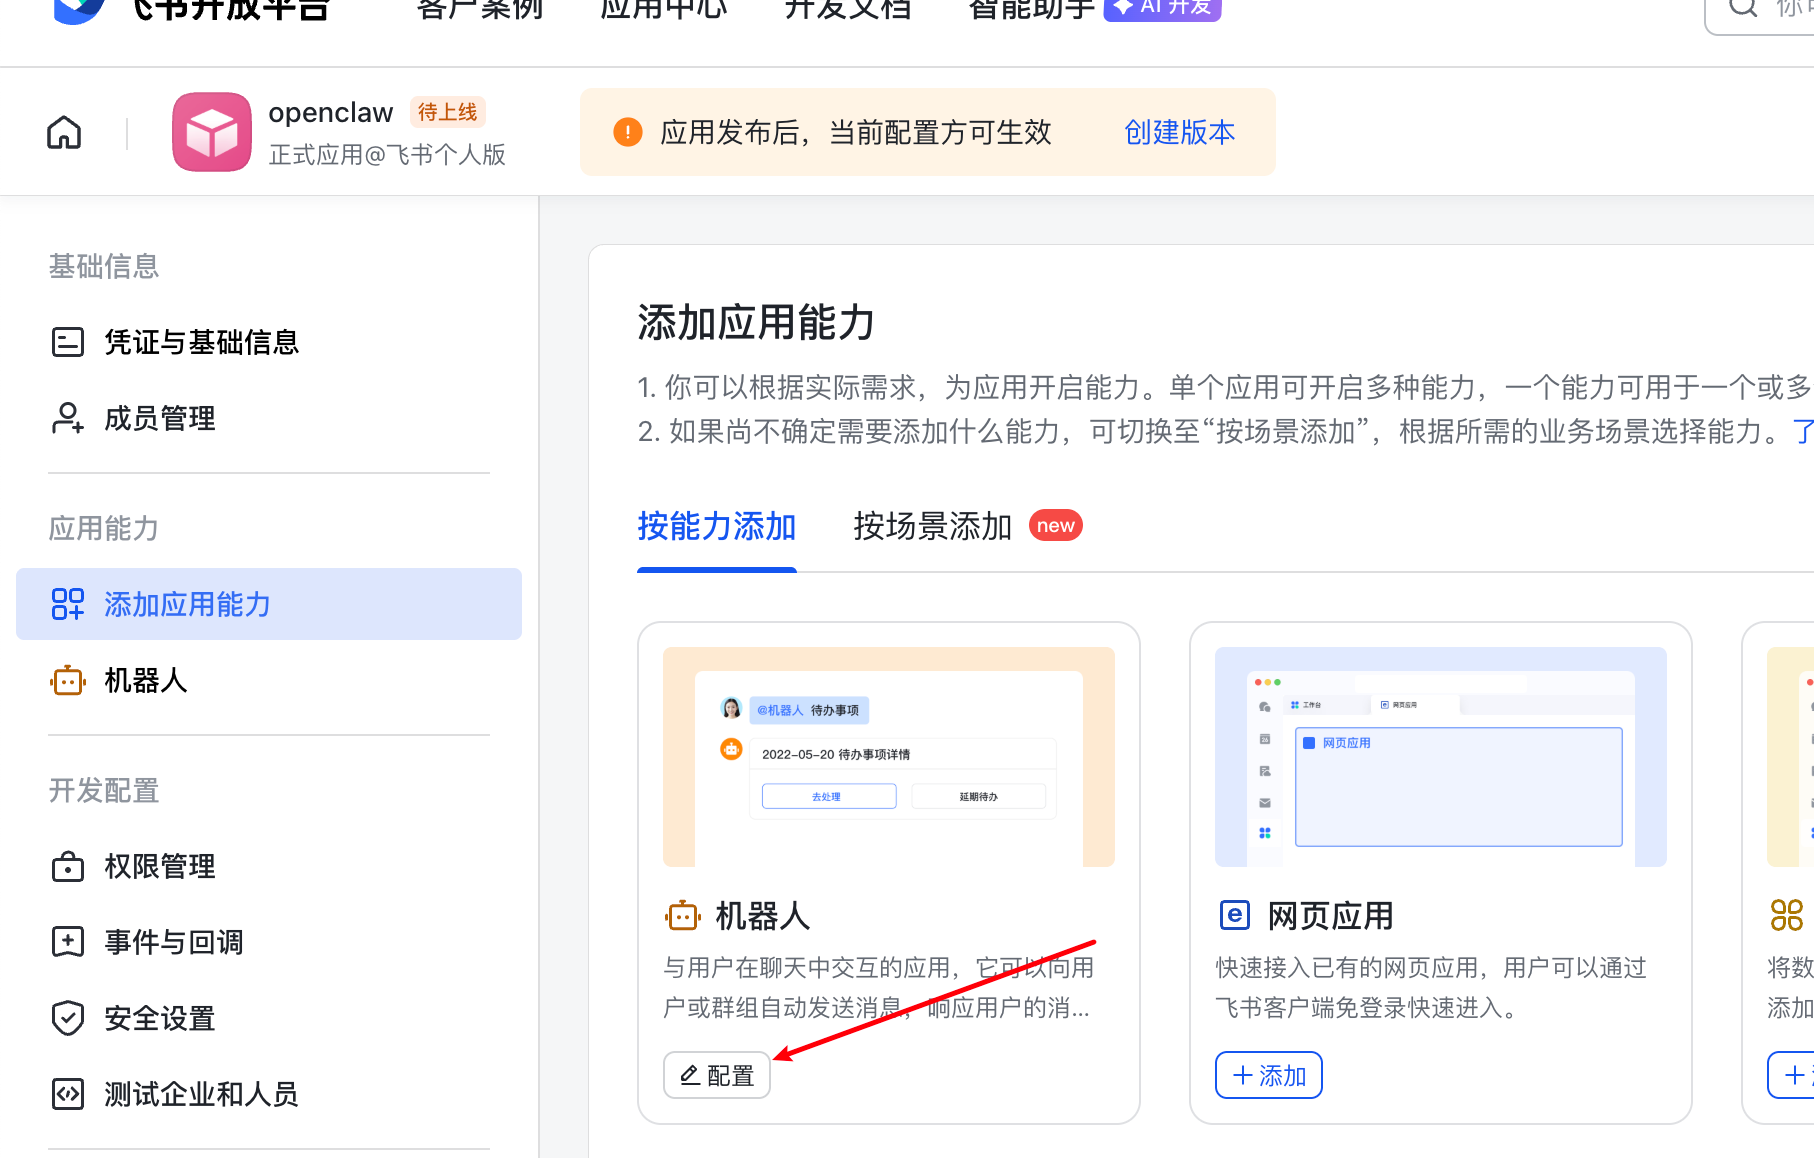Click the 机器人 card title
Viewport: 1814px width, 1158px height.
coord(762,916)
